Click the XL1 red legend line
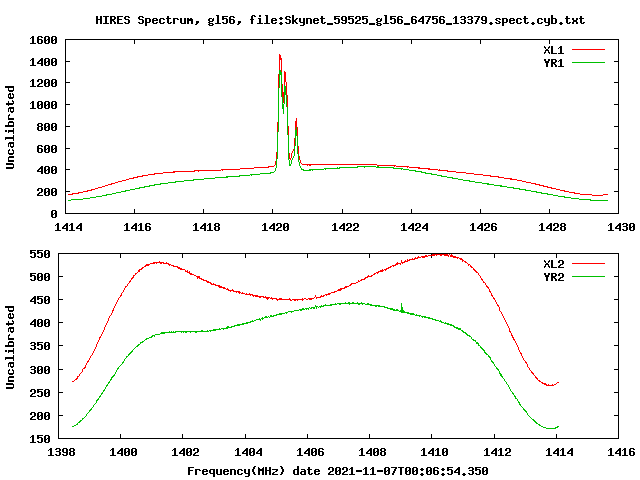The image size is (640, 480). 588,50
